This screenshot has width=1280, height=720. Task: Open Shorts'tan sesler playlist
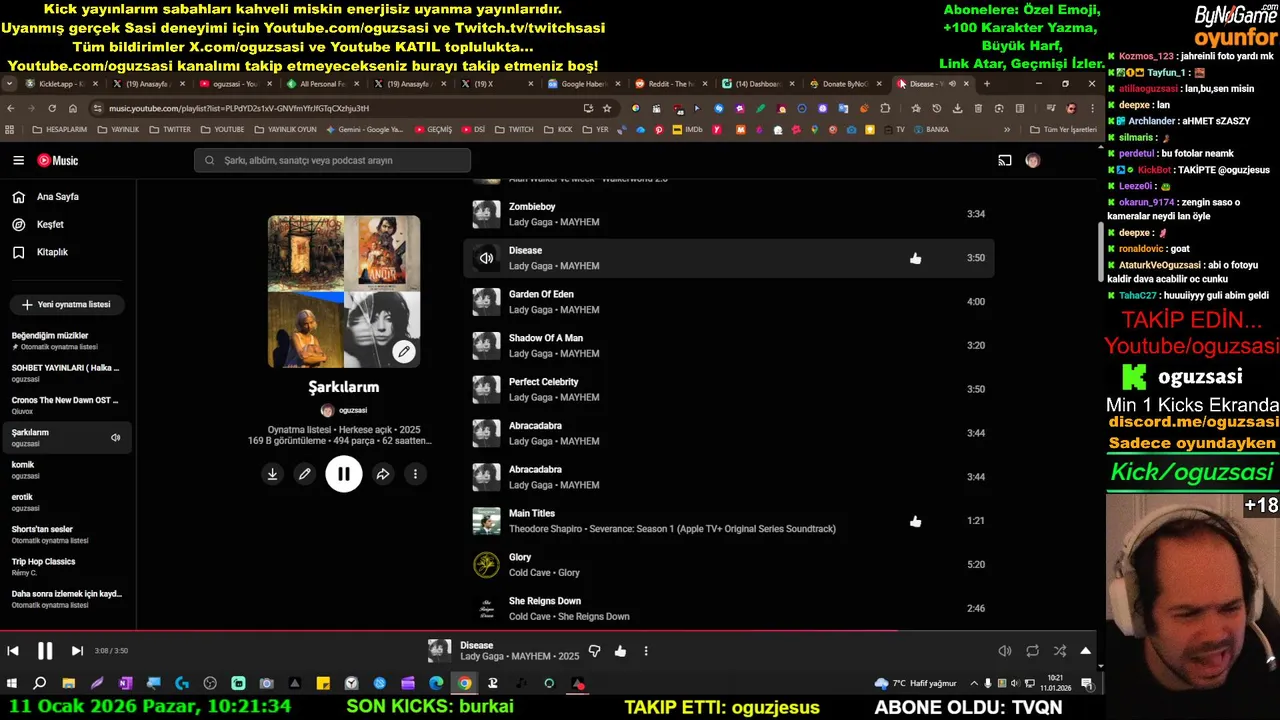pos(66,534)
